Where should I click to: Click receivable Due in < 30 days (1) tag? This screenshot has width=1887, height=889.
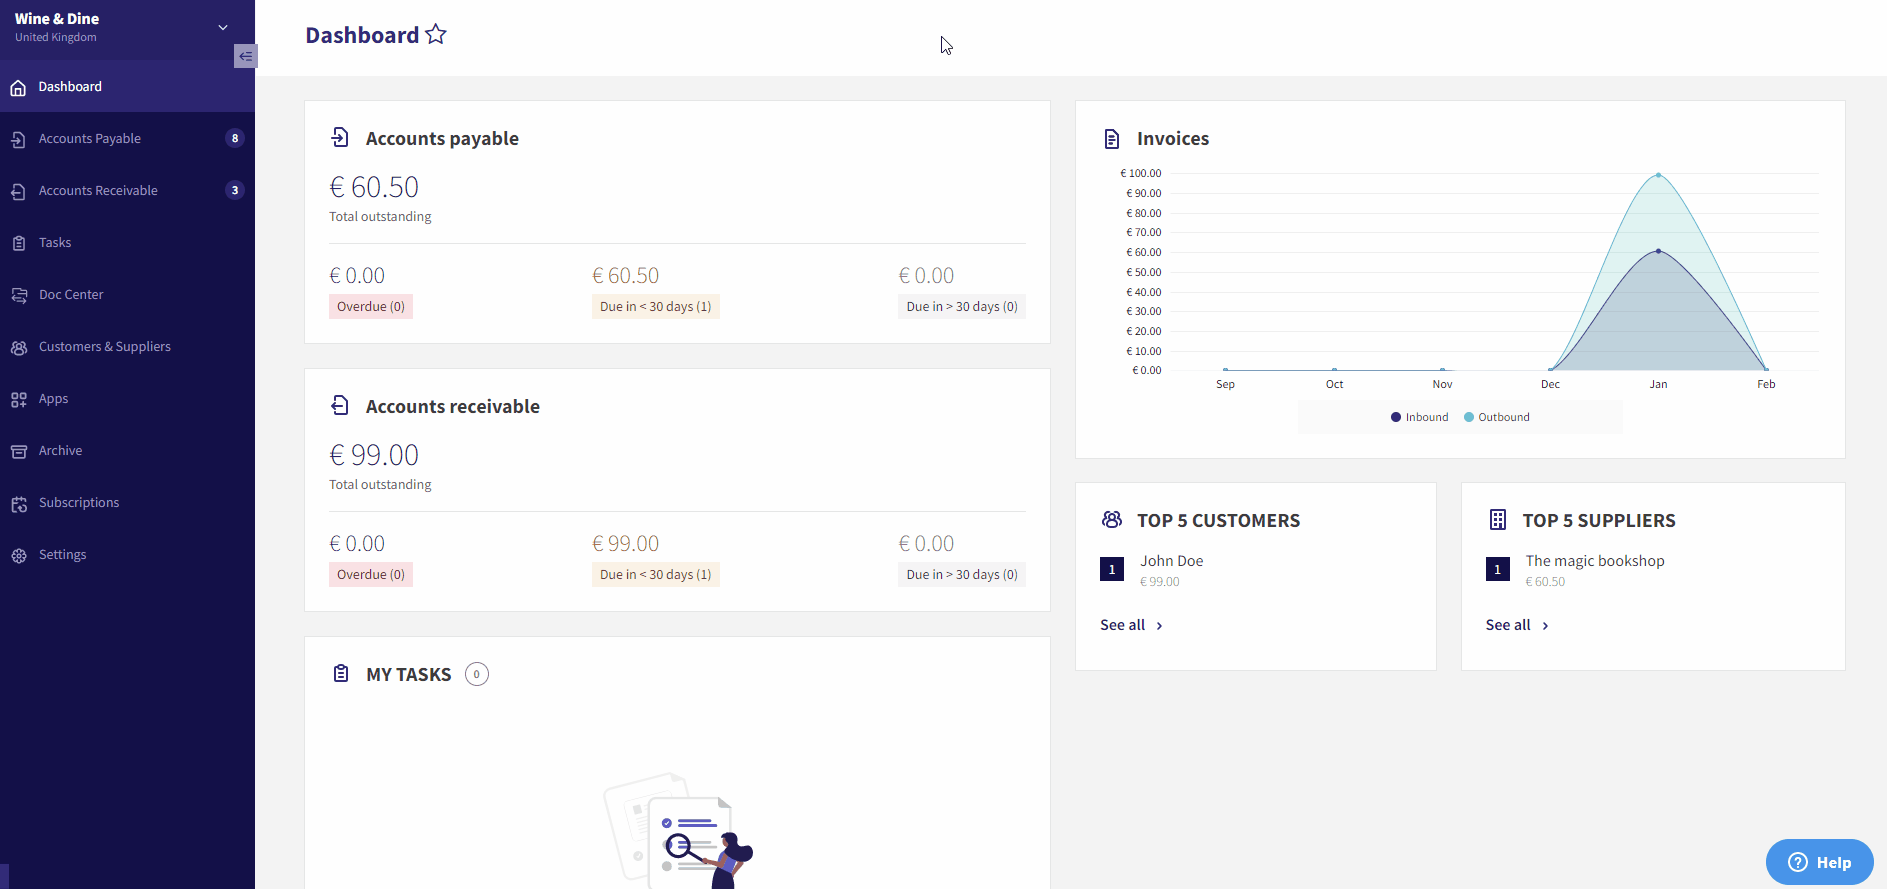point(656,575)
